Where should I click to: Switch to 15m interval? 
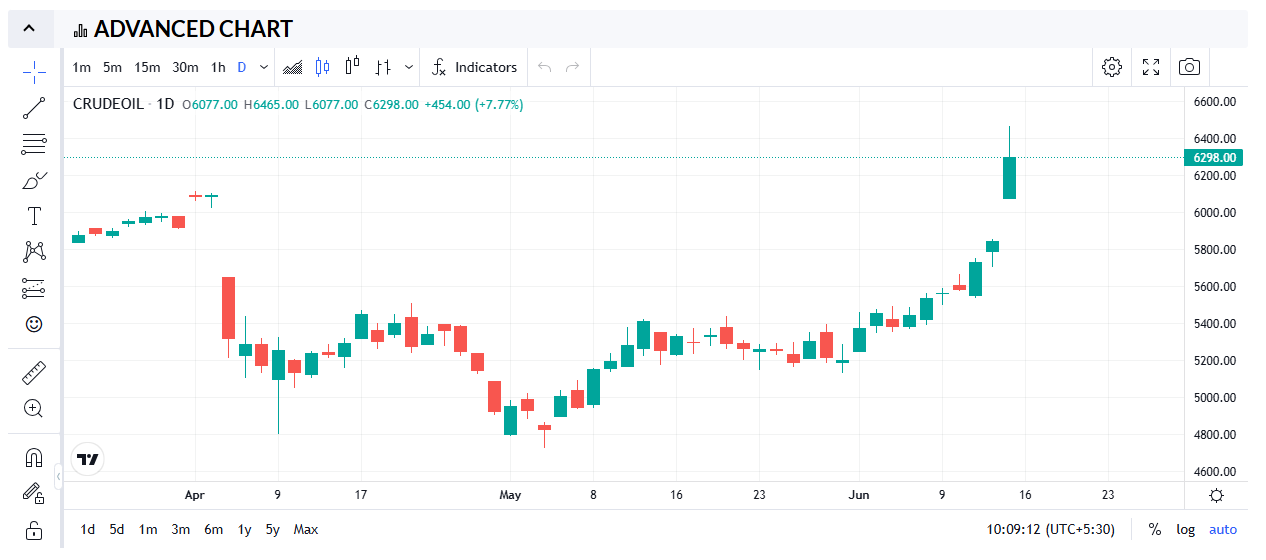tap(147, 67)
